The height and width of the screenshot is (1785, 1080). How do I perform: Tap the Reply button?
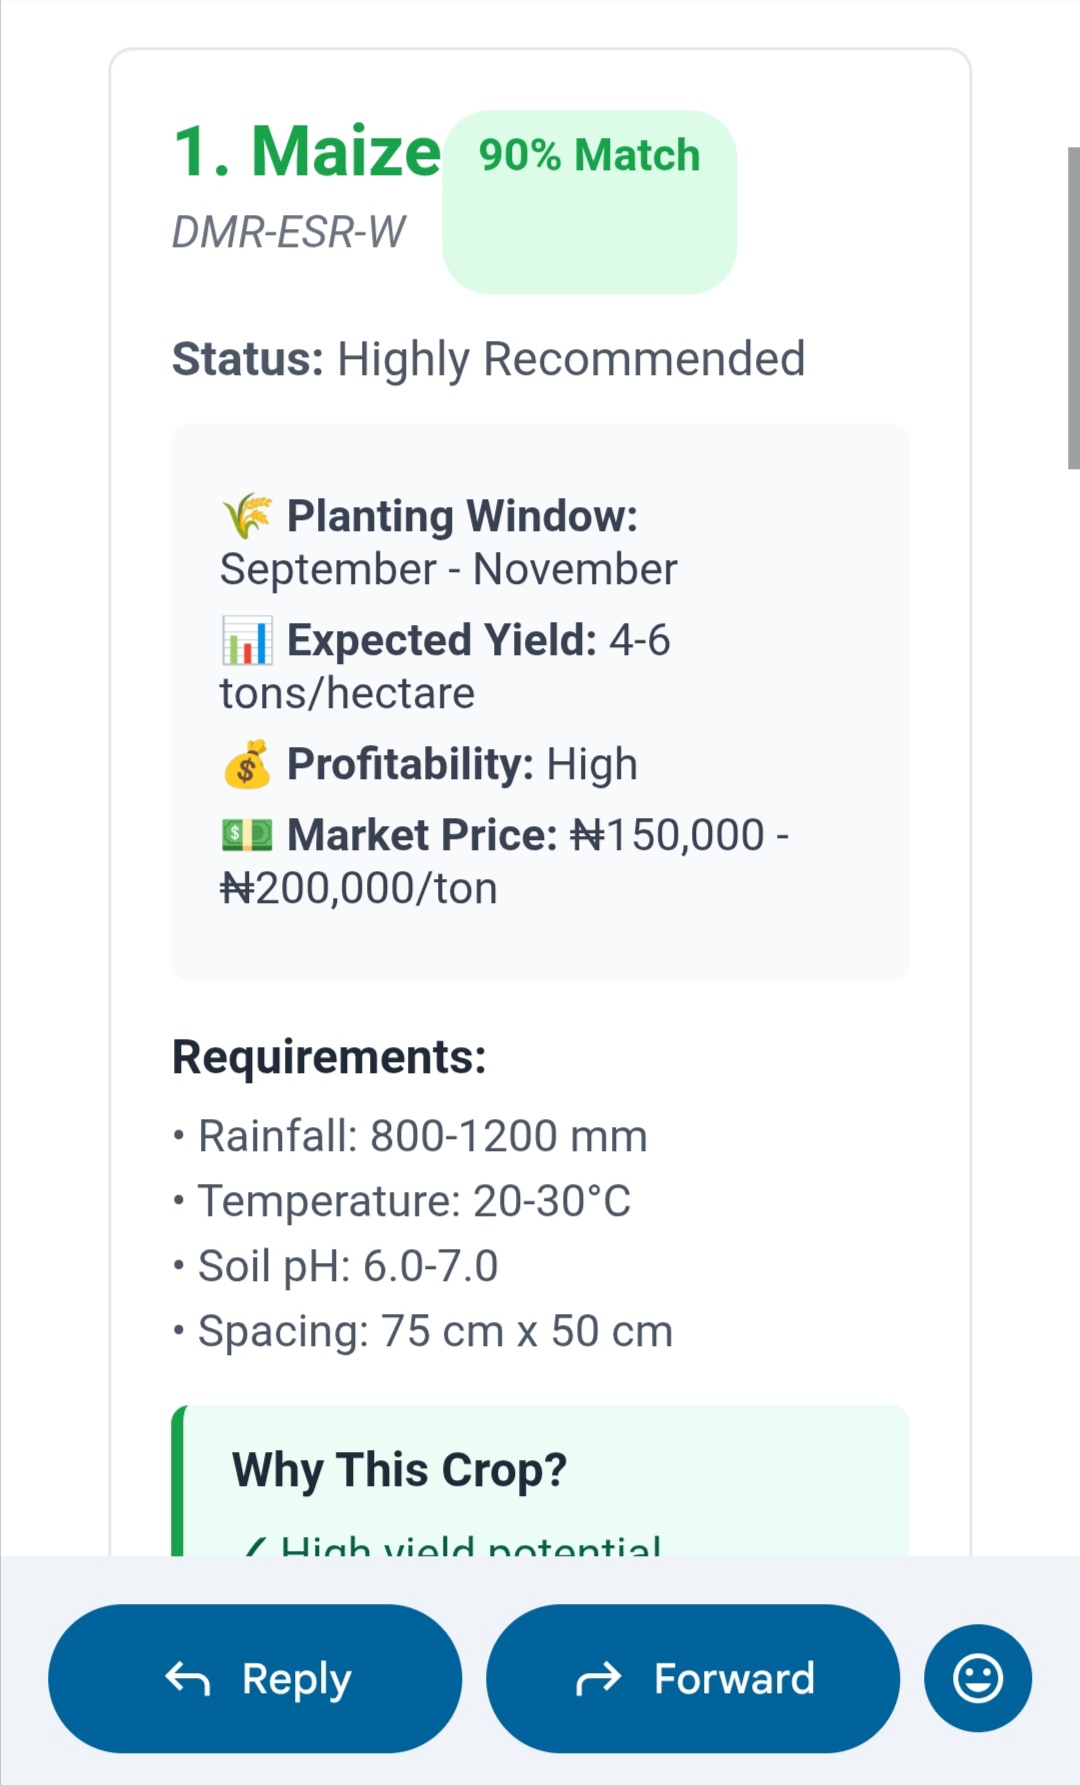pos(255,1679)
